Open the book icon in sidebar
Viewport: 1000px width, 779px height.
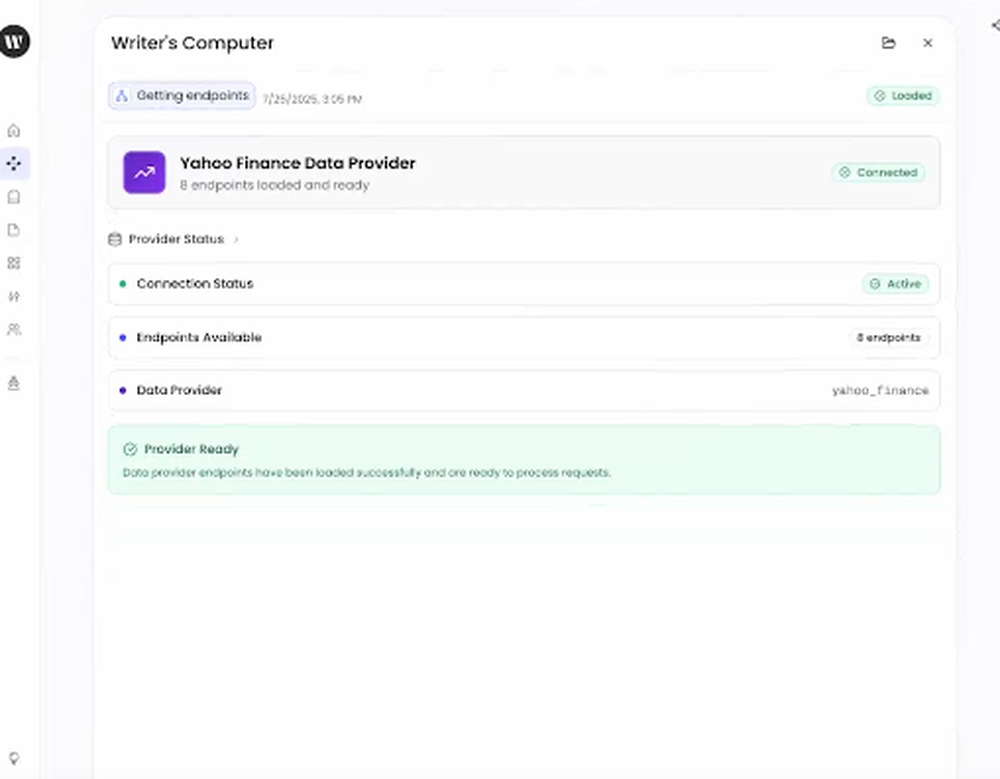(13, 197)
